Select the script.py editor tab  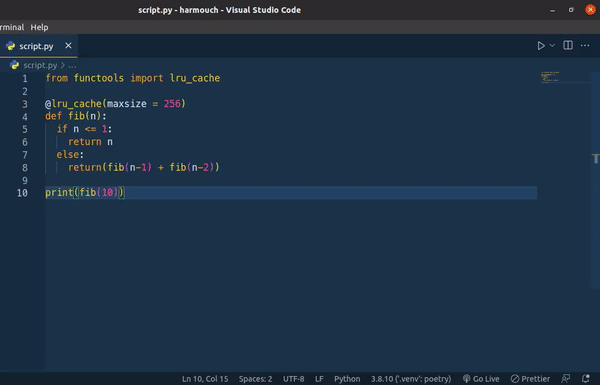coord(39,46)
